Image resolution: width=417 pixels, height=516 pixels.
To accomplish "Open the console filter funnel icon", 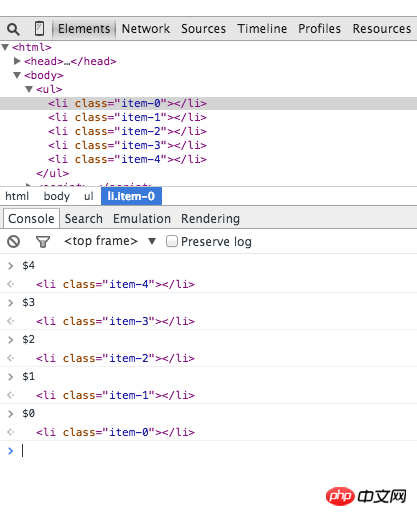I will [43, 242].
